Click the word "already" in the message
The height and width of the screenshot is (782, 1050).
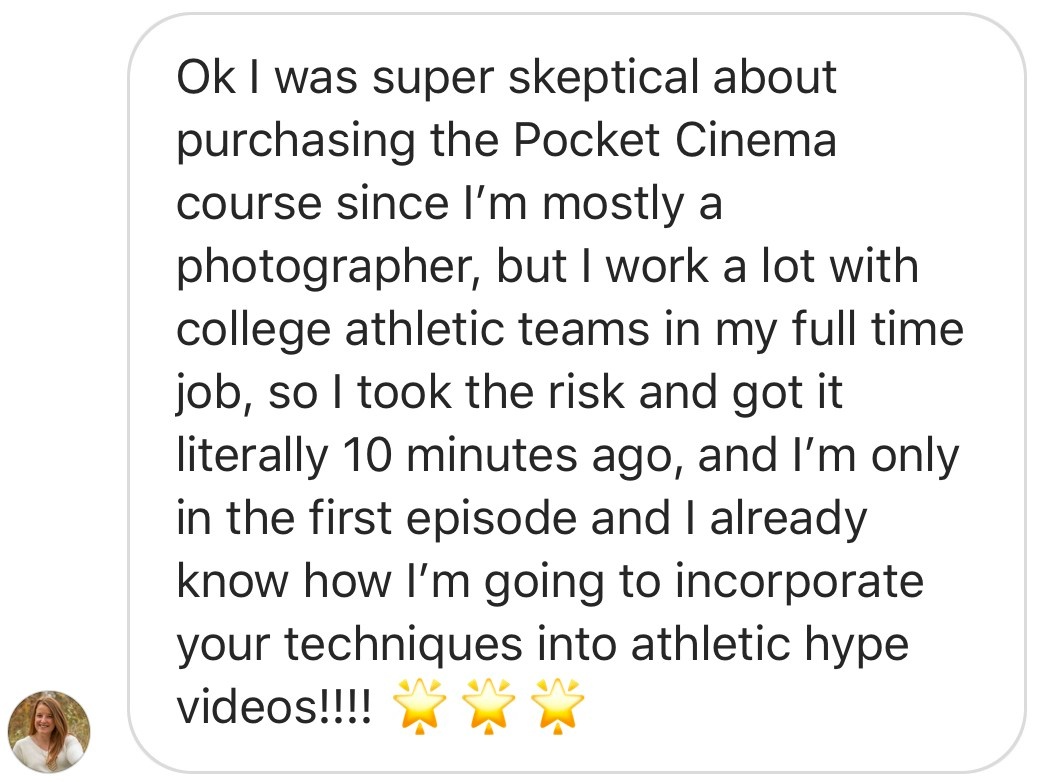[788, 518]
